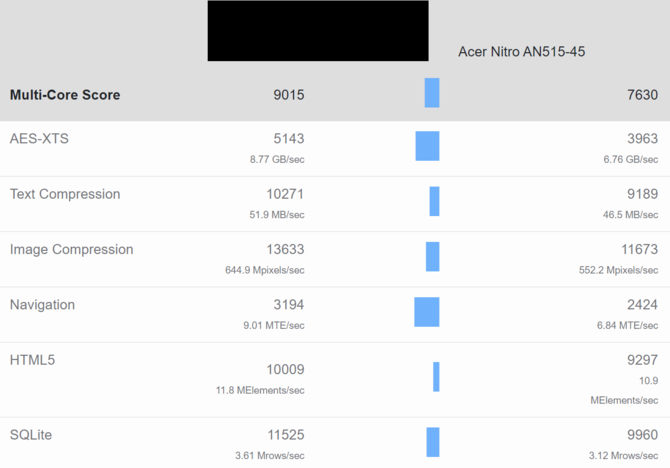Select the Image Compression row label
This screenshot has height=468, width=670.
point(72,250)
